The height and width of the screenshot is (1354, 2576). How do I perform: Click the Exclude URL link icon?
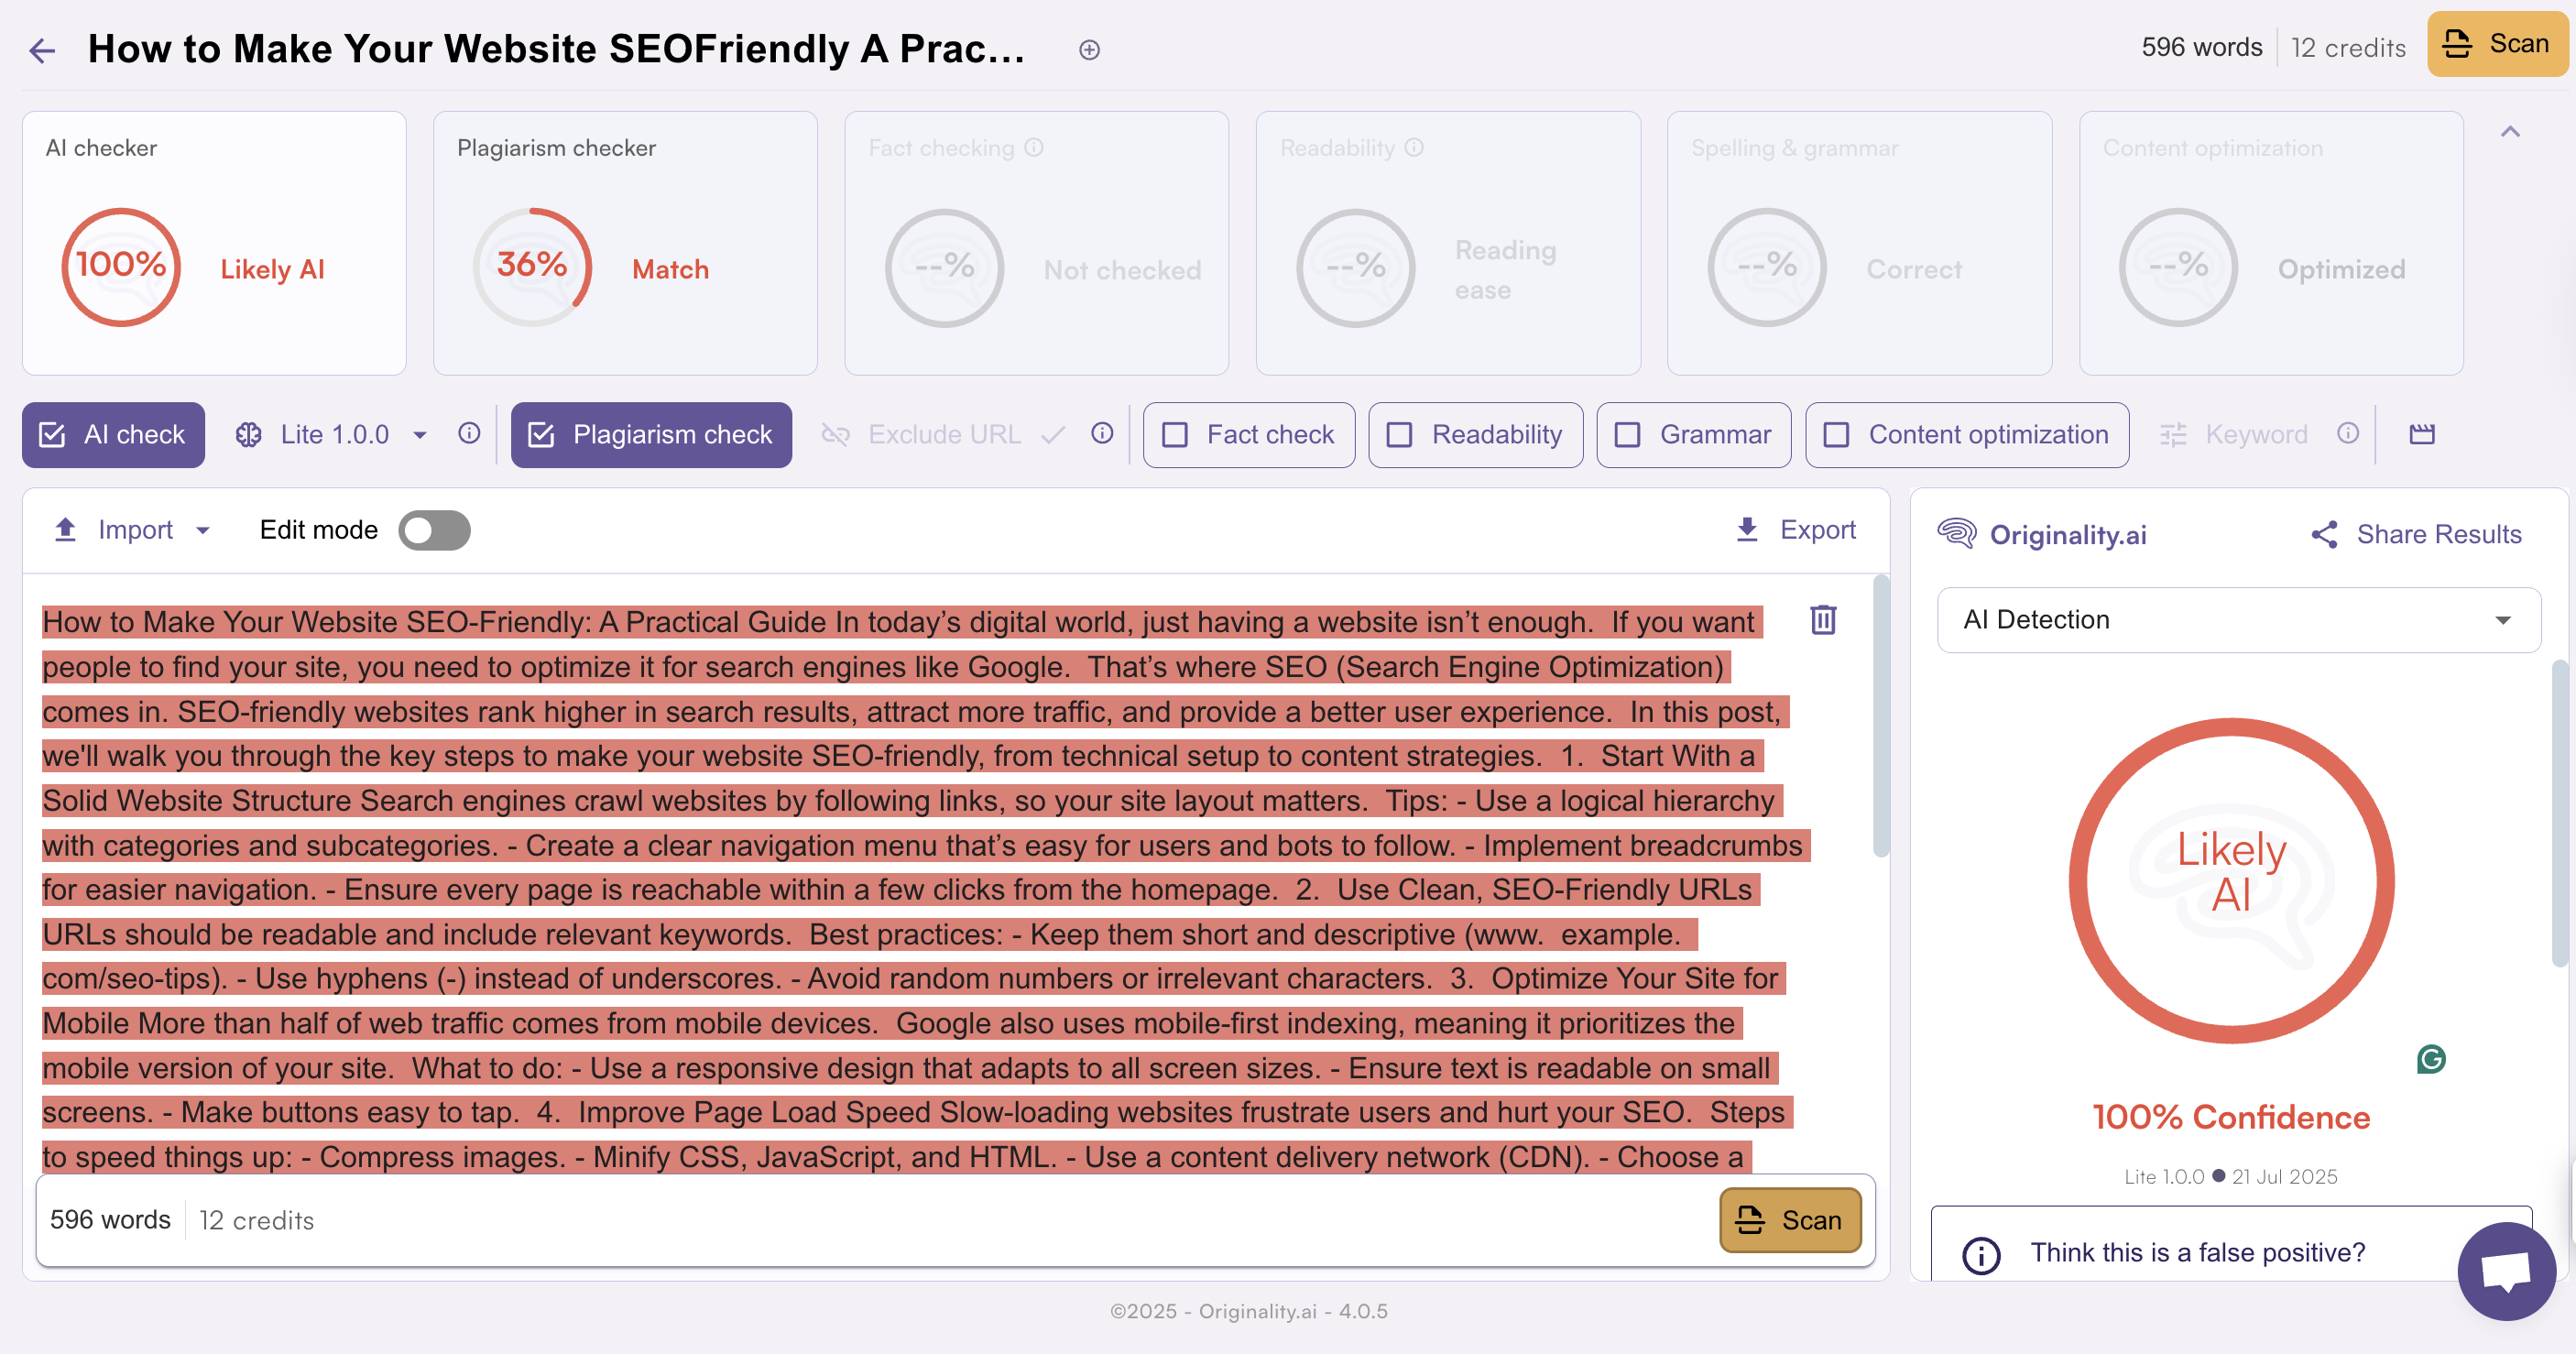tap(836, 435)
